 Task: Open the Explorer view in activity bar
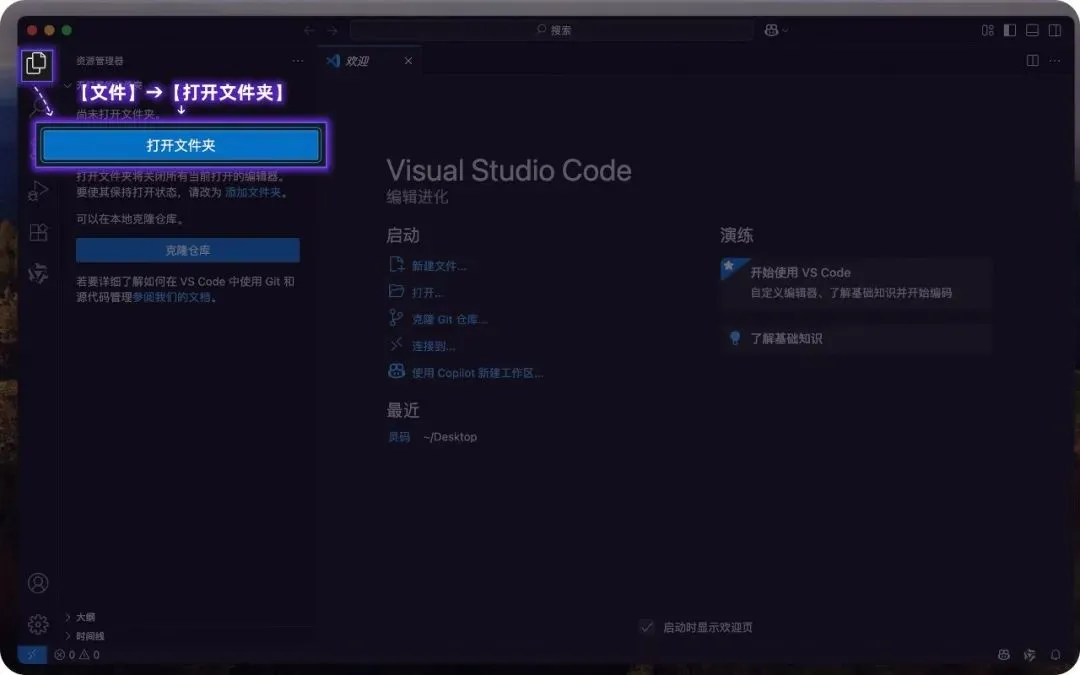37,64
